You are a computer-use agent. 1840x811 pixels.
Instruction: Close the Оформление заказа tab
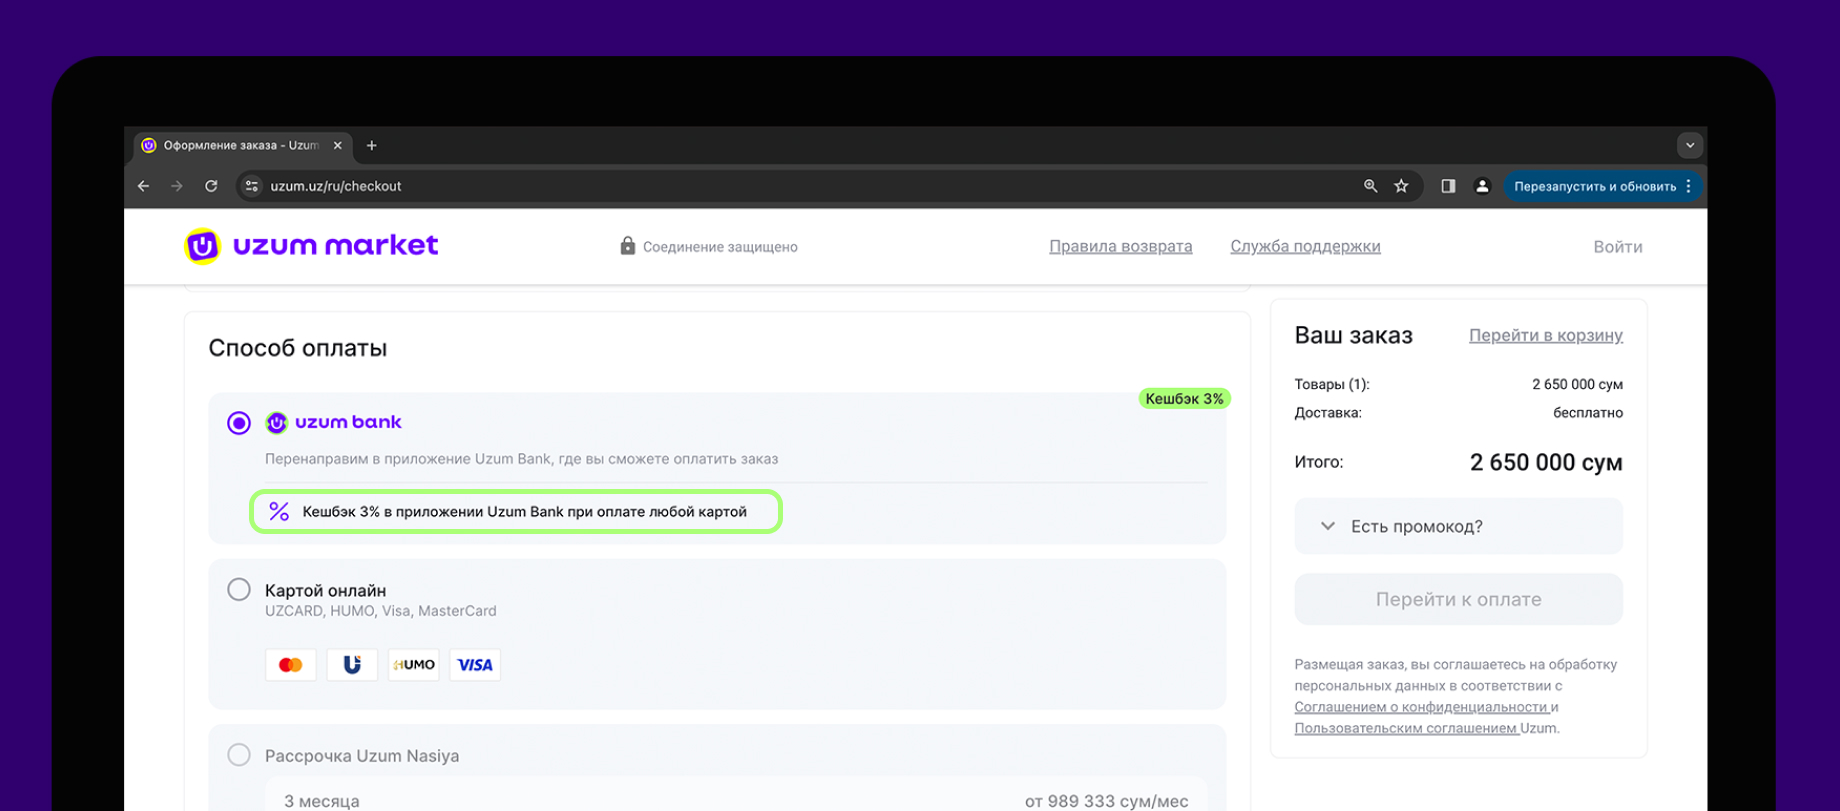[338, 145]
